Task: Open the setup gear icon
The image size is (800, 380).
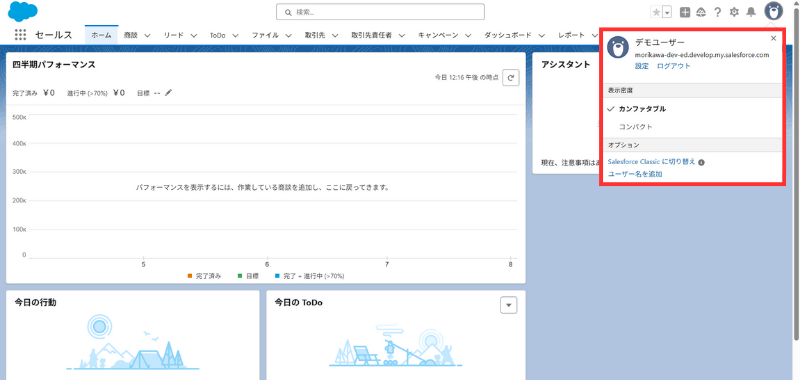Action: pos(734,12)
